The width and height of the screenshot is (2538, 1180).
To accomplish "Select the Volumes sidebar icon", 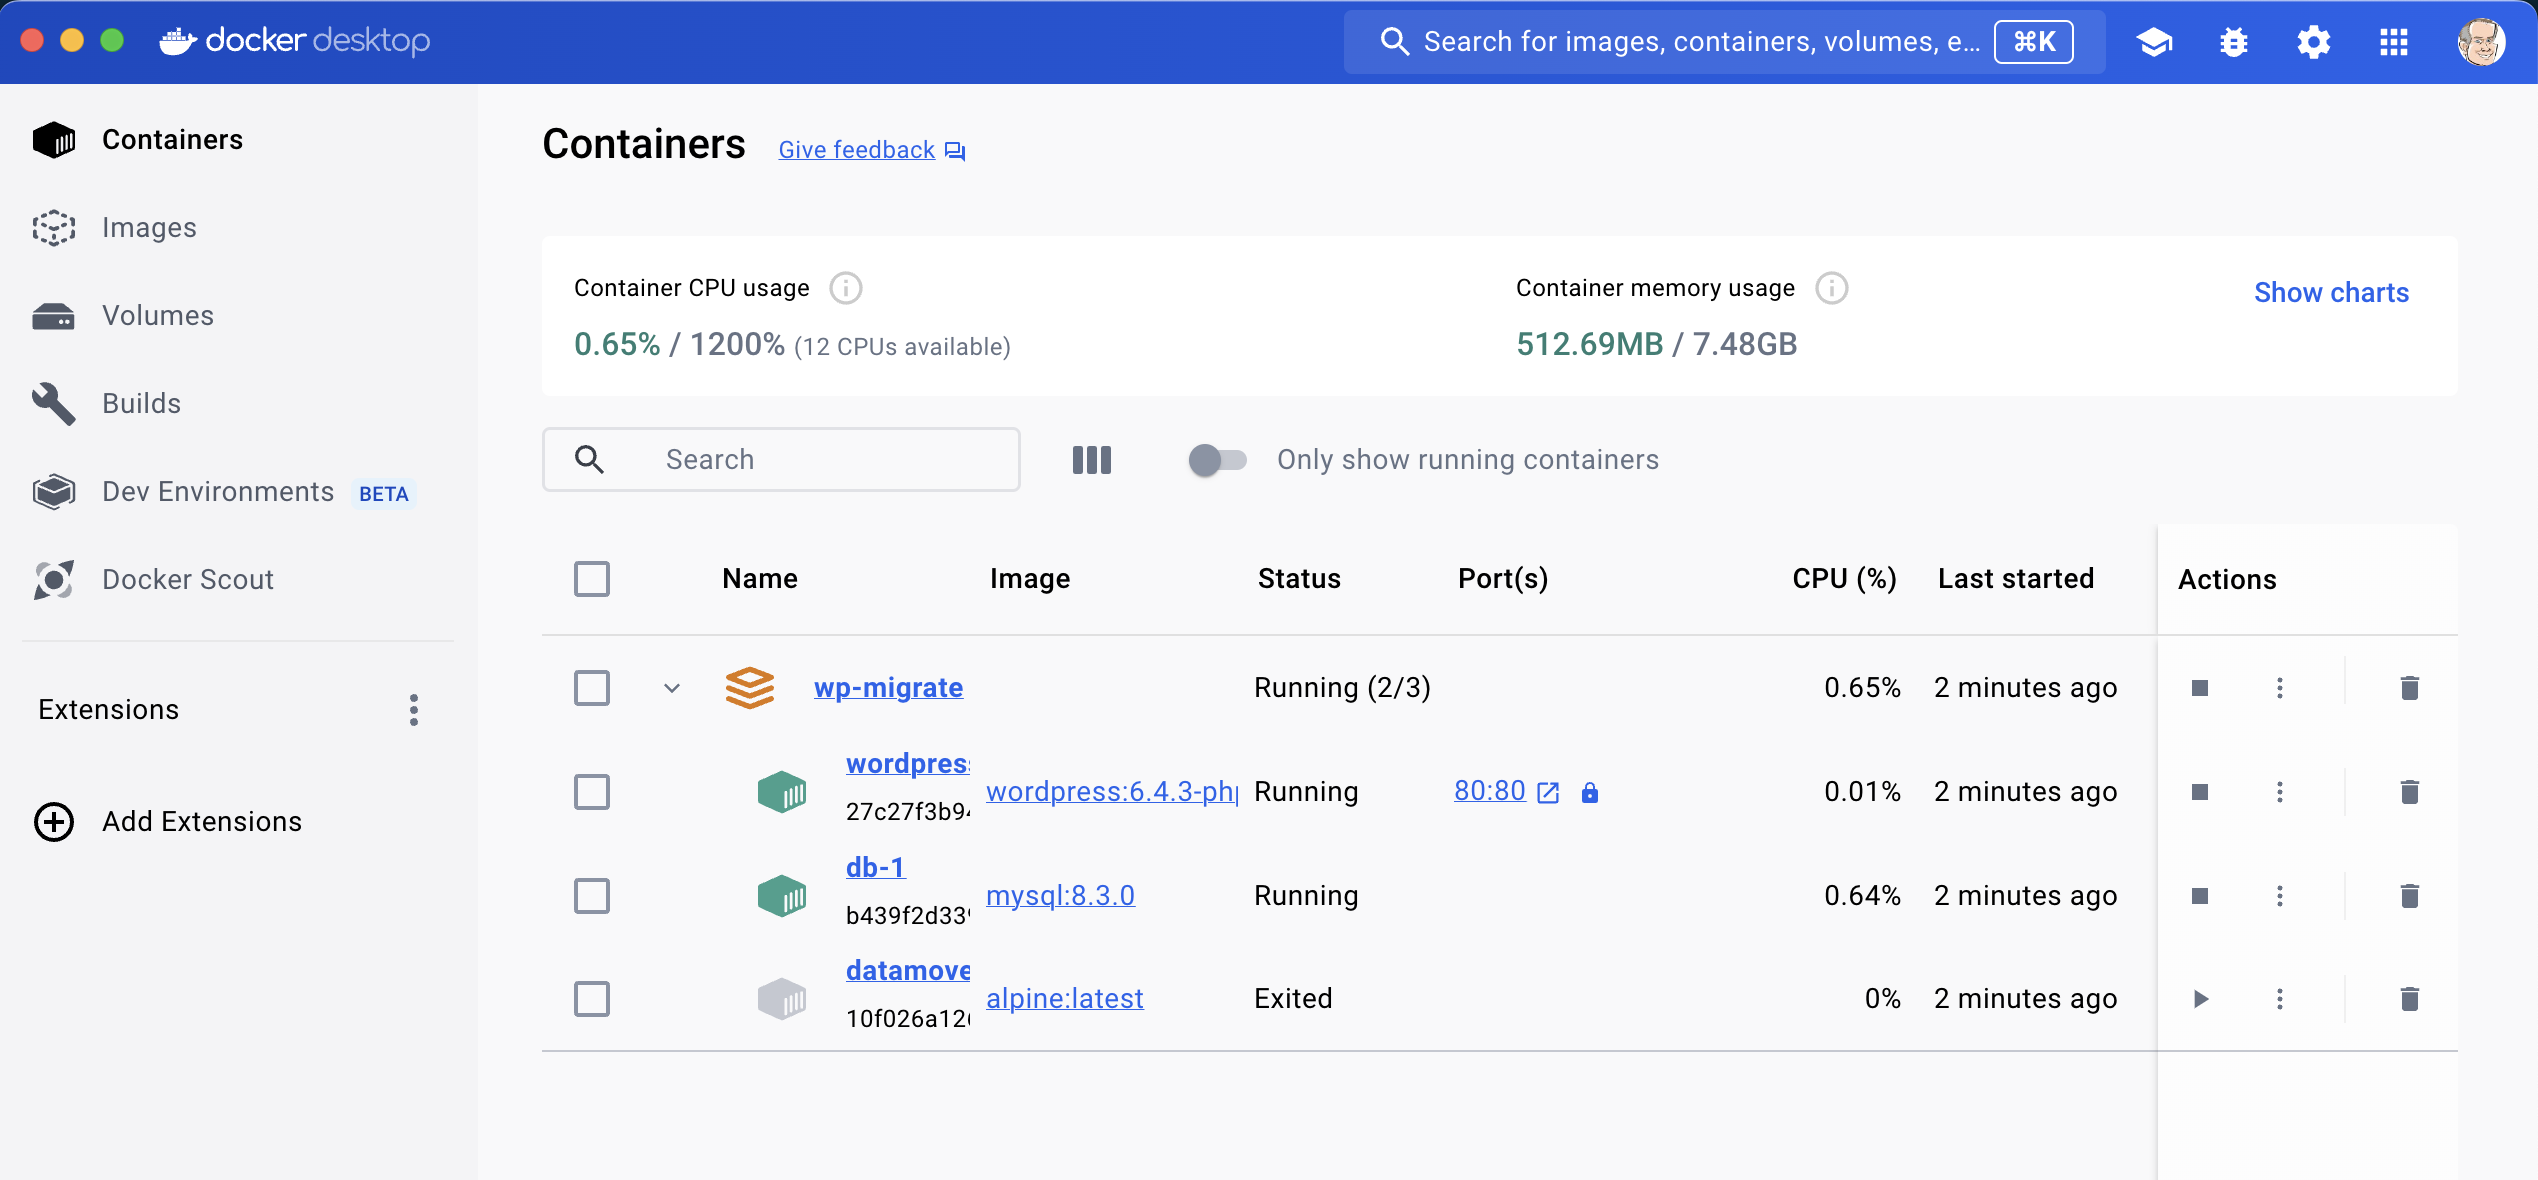I will [55, 315].
